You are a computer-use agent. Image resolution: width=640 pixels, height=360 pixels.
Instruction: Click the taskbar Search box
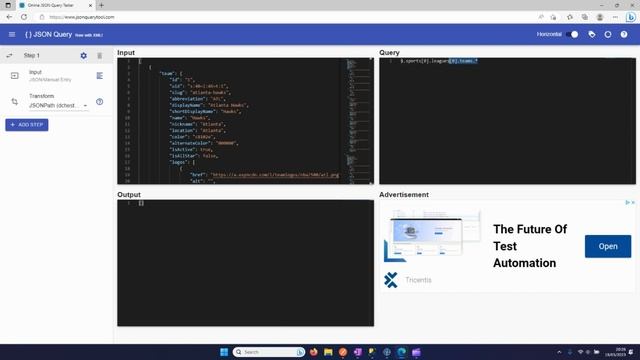point(269,352)
